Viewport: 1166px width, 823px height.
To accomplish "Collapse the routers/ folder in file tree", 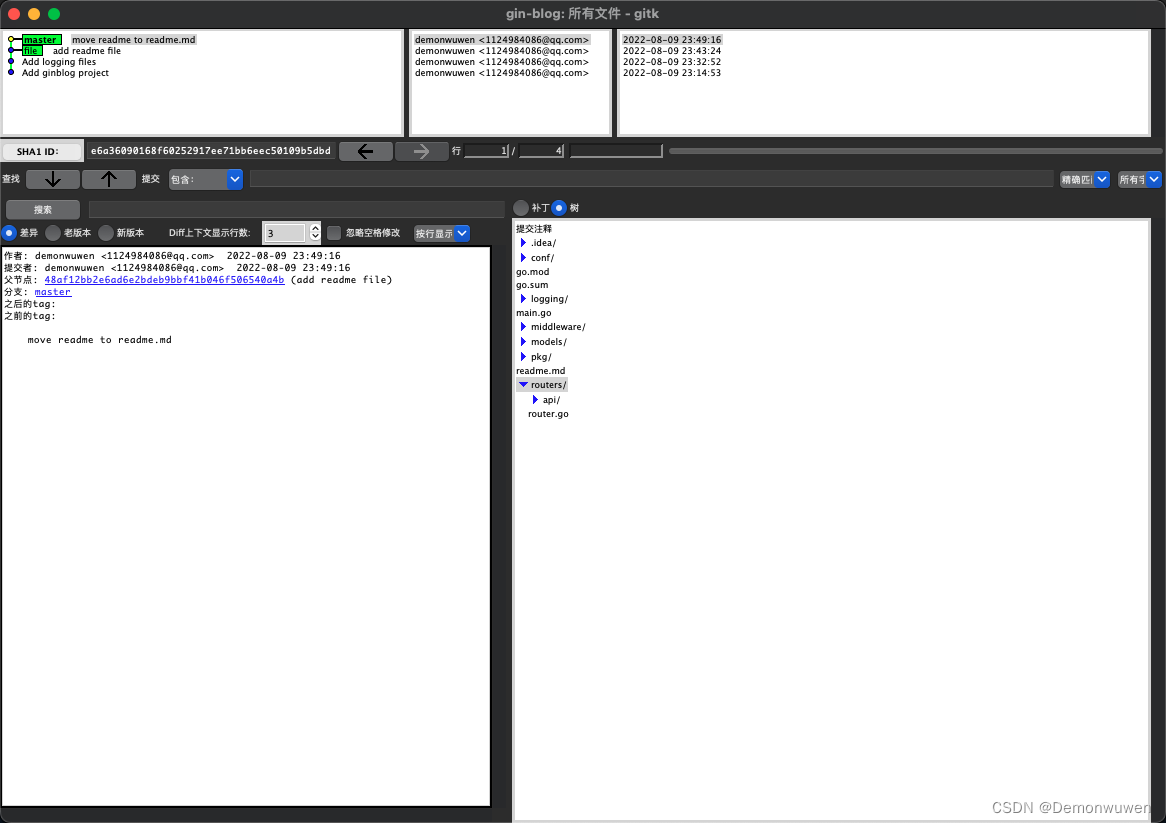I will pos(523,384).
